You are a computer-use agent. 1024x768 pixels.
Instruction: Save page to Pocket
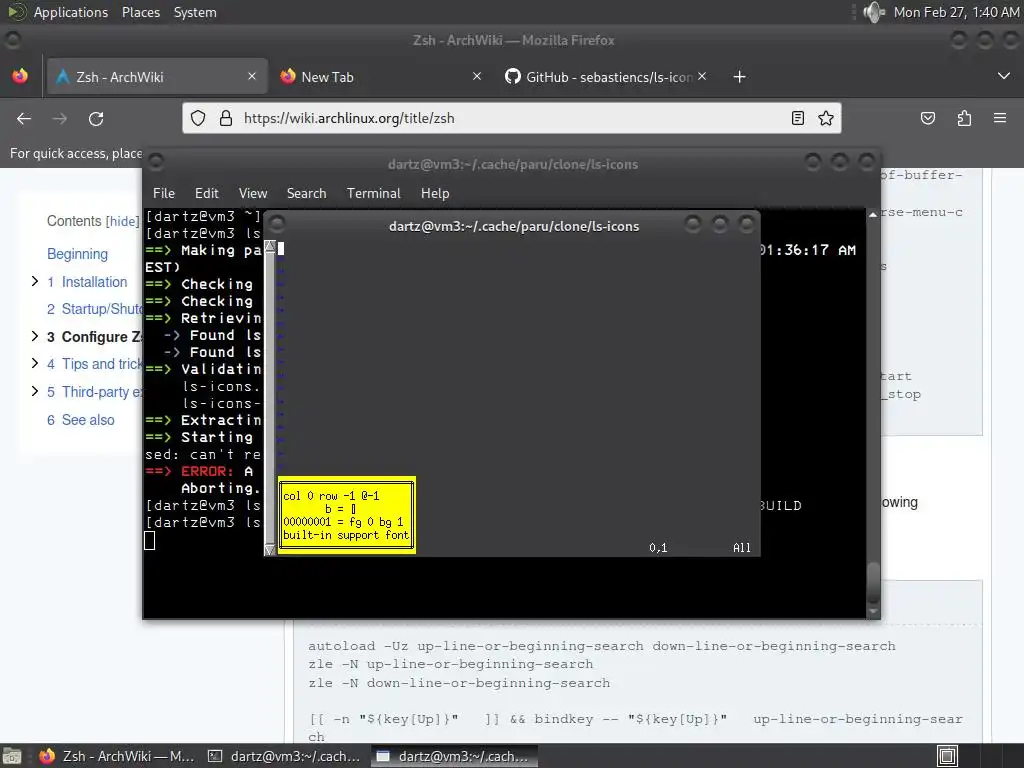[927, 118]
